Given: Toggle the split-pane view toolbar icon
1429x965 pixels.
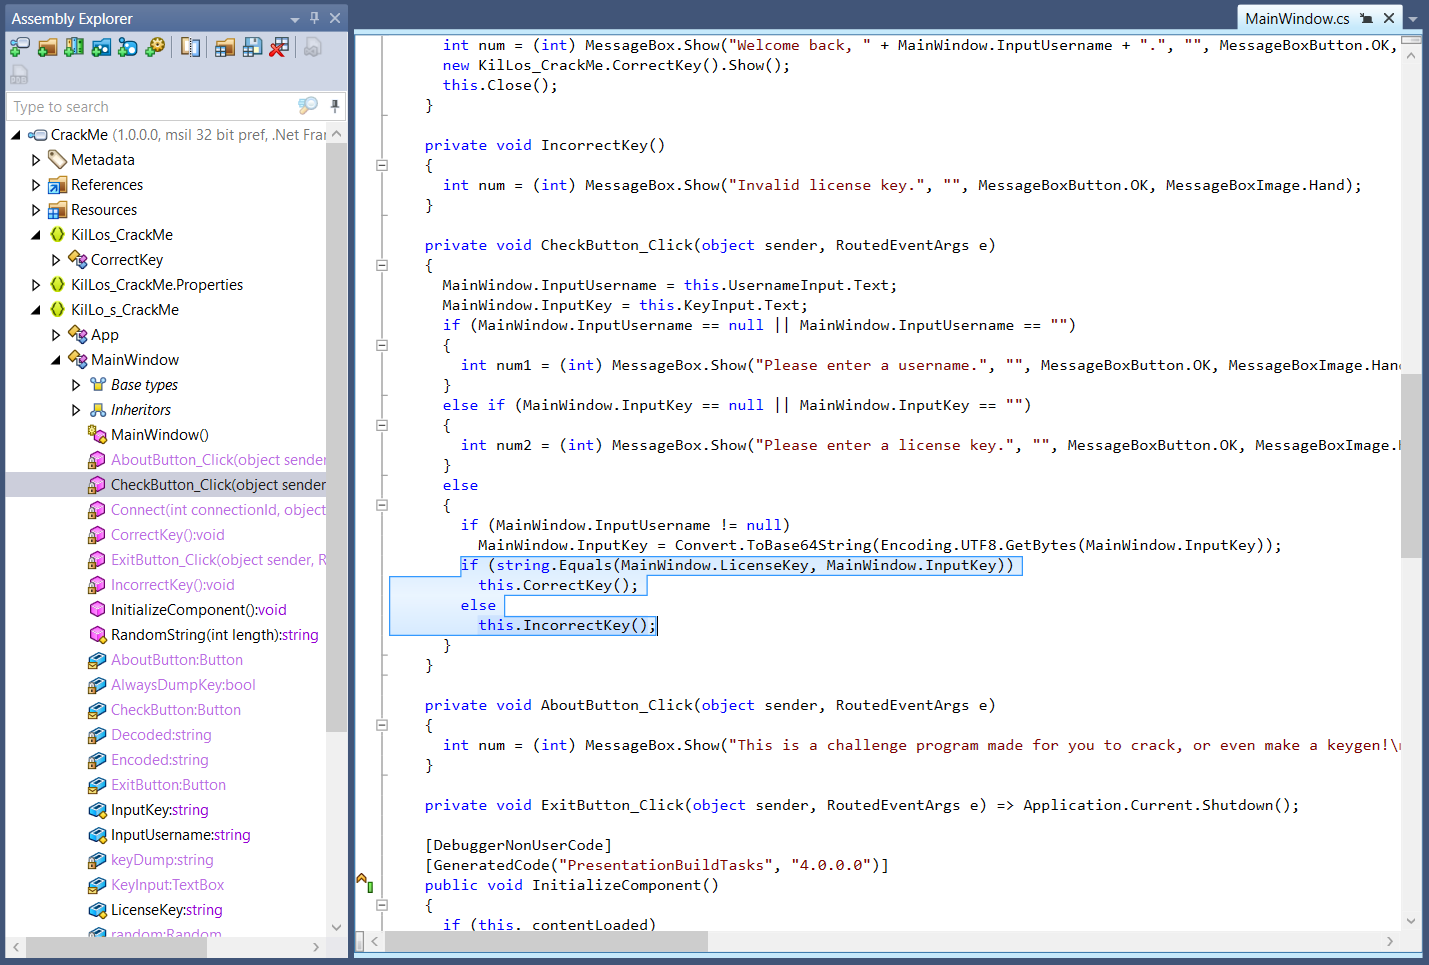Looking at the screenshot, I should click(x=190, y=47).
